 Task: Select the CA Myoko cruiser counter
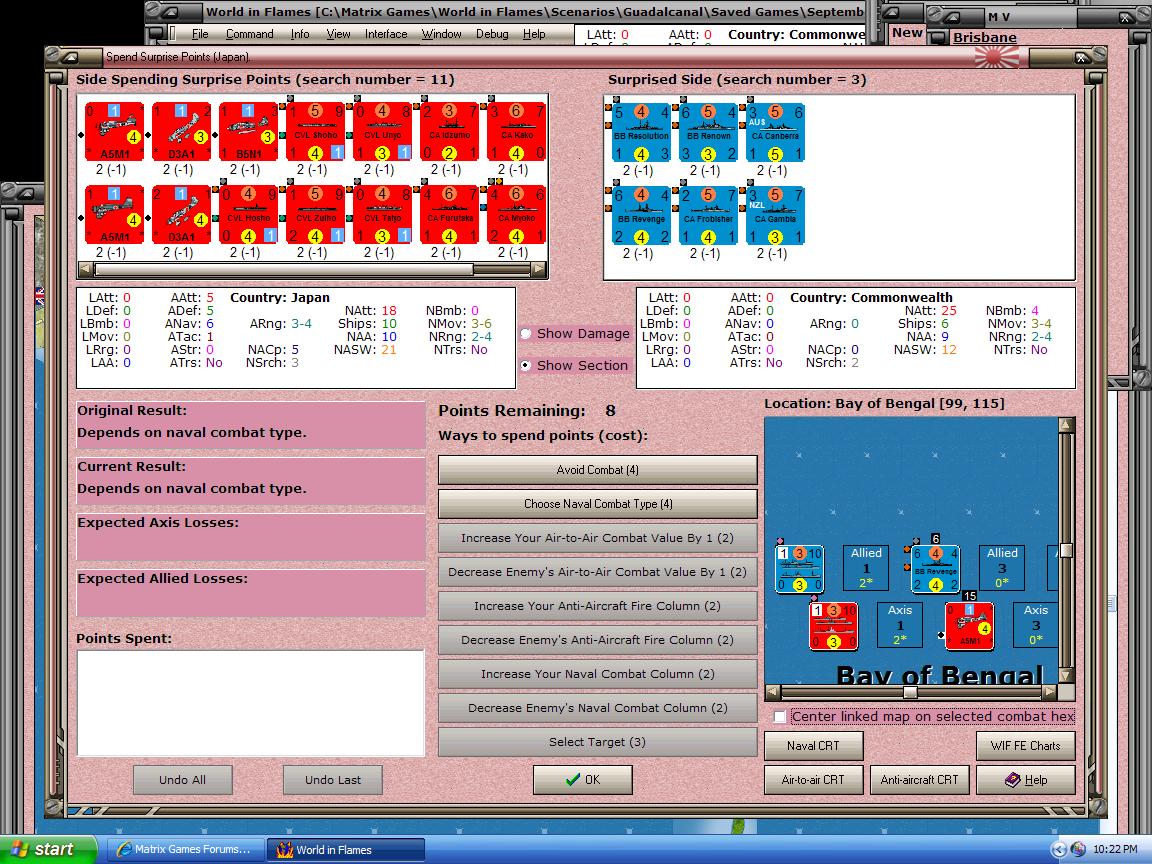point(516,215)
